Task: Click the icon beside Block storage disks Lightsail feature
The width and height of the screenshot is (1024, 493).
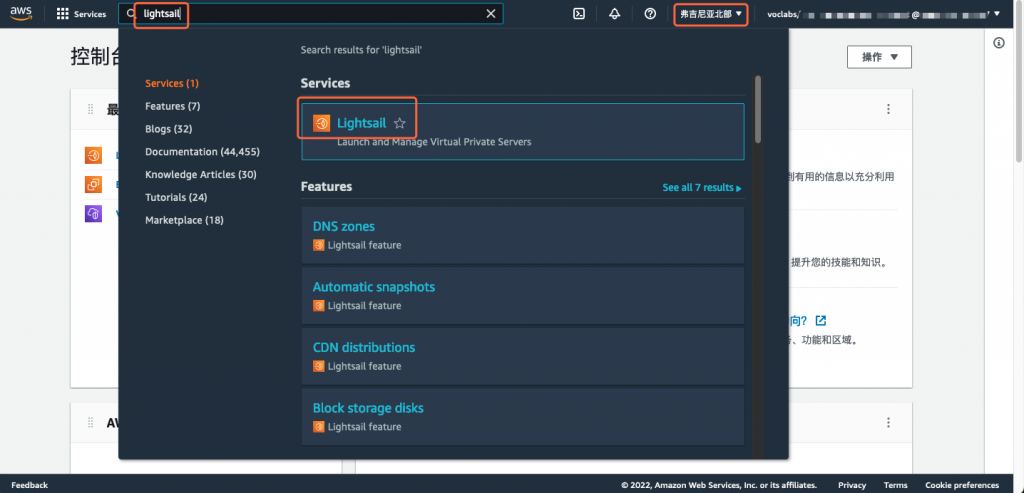Action: 319,427
